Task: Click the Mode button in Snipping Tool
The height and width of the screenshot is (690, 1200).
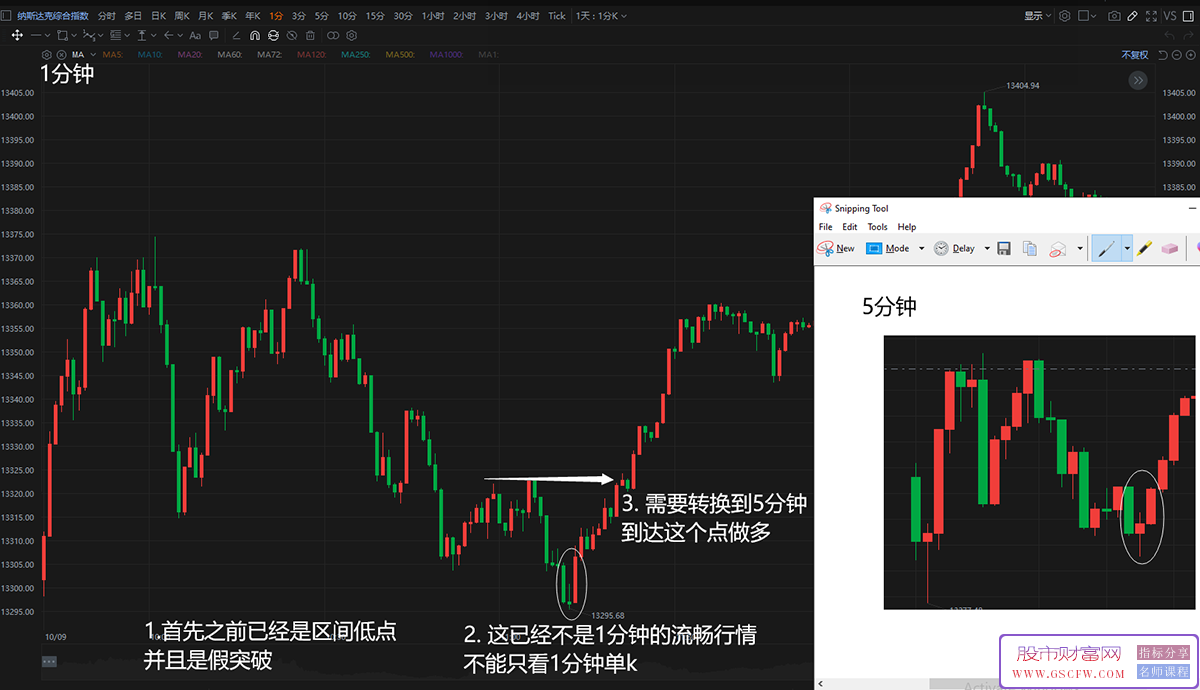Action: click(x=888, y=248)
